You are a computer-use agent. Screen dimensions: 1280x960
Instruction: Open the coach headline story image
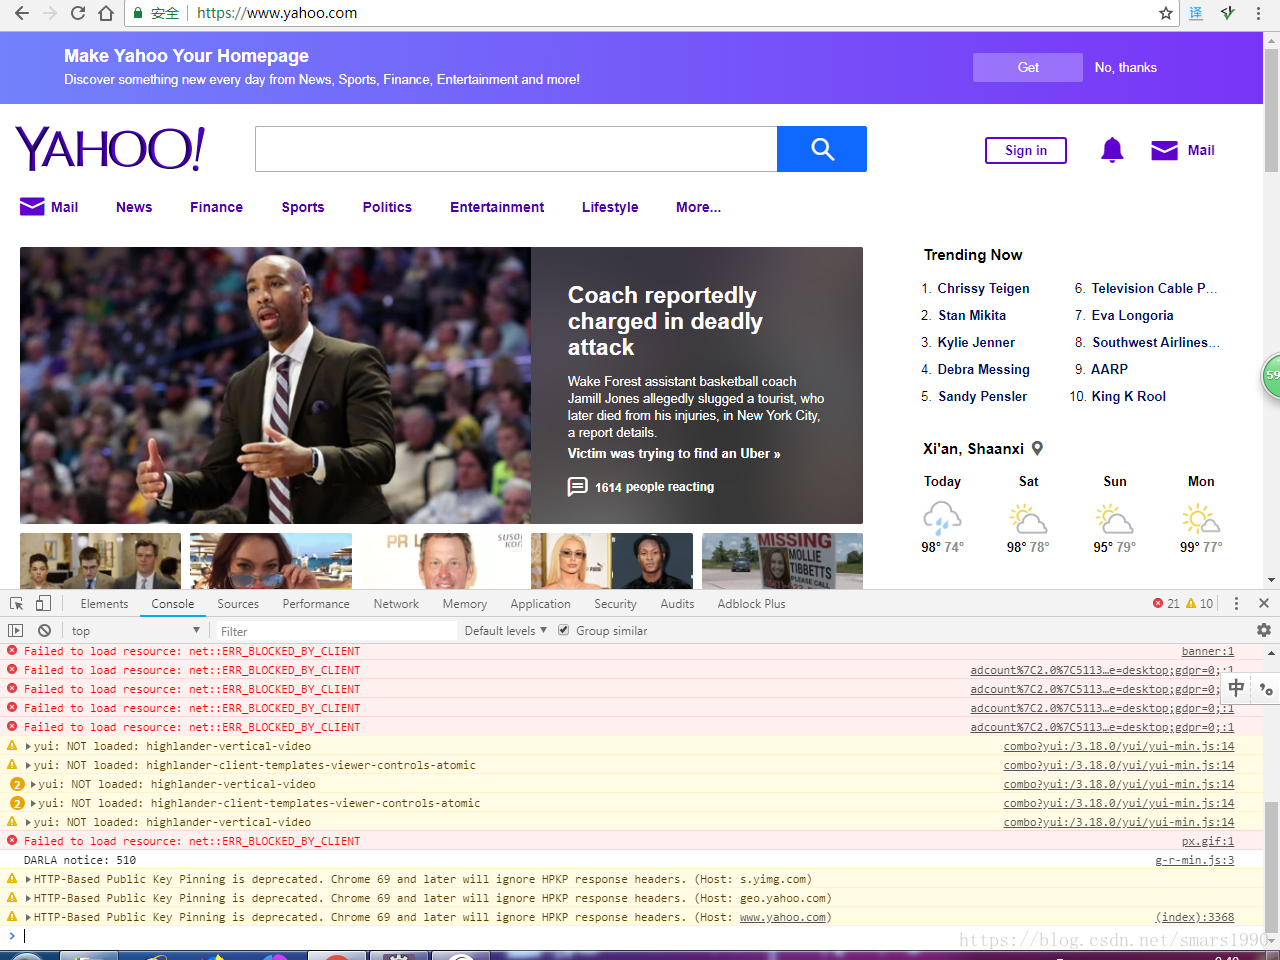click(275, 385)
